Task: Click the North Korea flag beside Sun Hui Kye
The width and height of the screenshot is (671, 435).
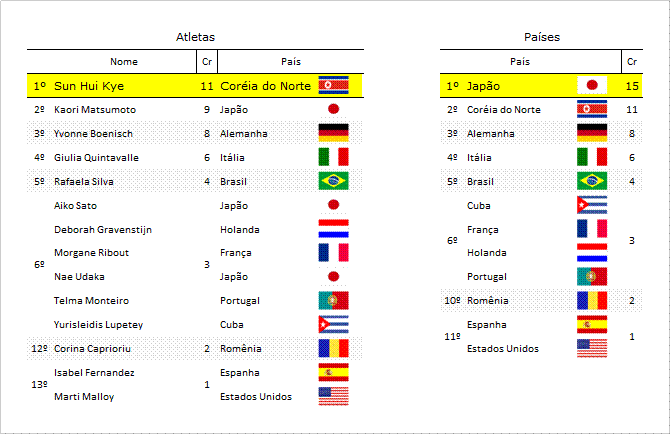Action: pos(333,86)
